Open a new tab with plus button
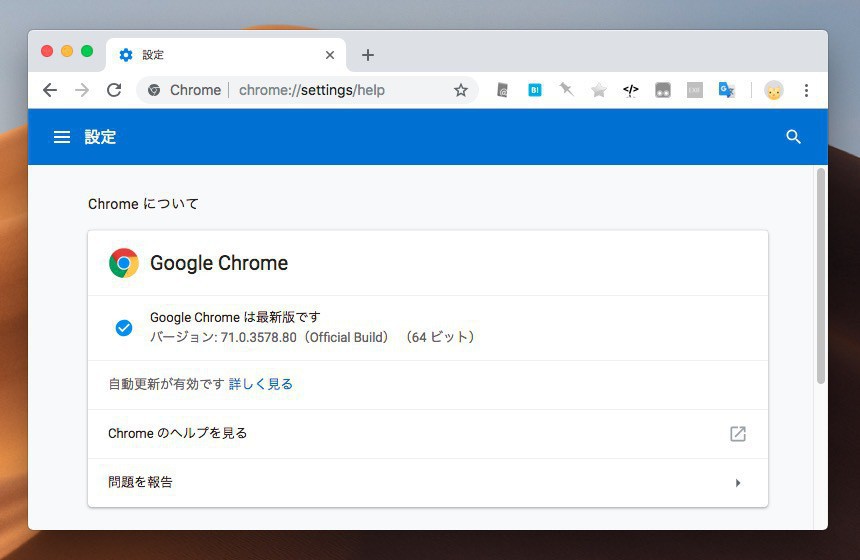This screenshot has height=560, width=860. 368,55
